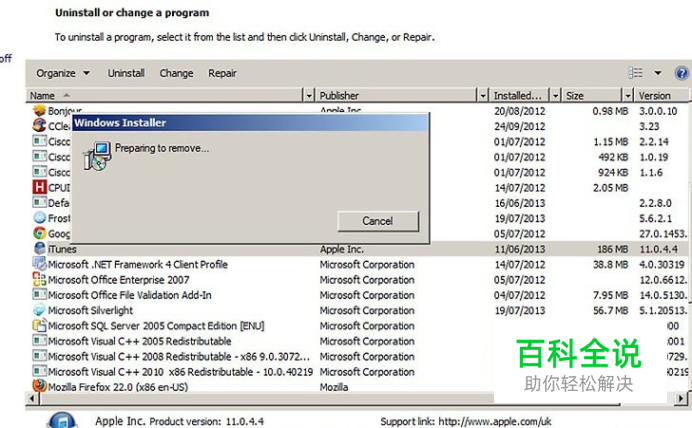Select Microsoft Visual C++ 2005 Redistributable
Image resolution: width=692 pixels, height=428 pixels.
pyautogui.click(x=139, y=341)
